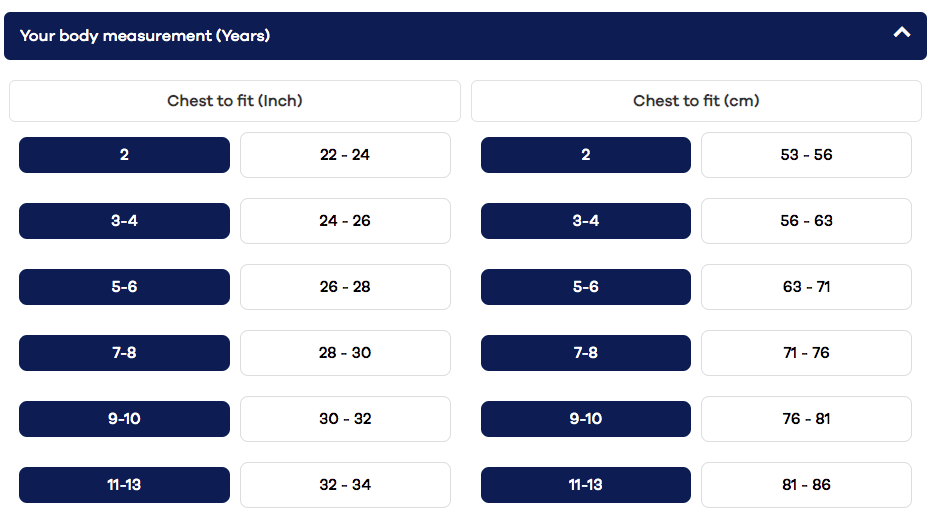Select age 9-10 in the inch table
Screen dimensions: 935x519
tap(124, 419)
